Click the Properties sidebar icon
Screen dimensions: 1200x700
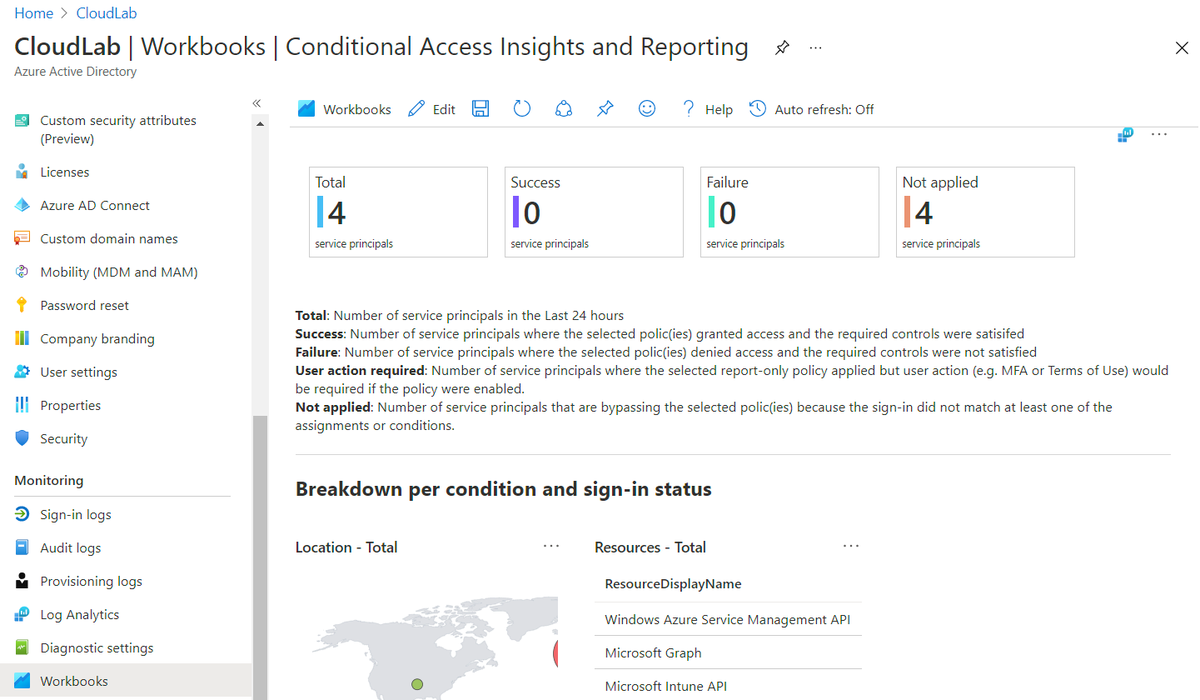[x=22, y=405]
